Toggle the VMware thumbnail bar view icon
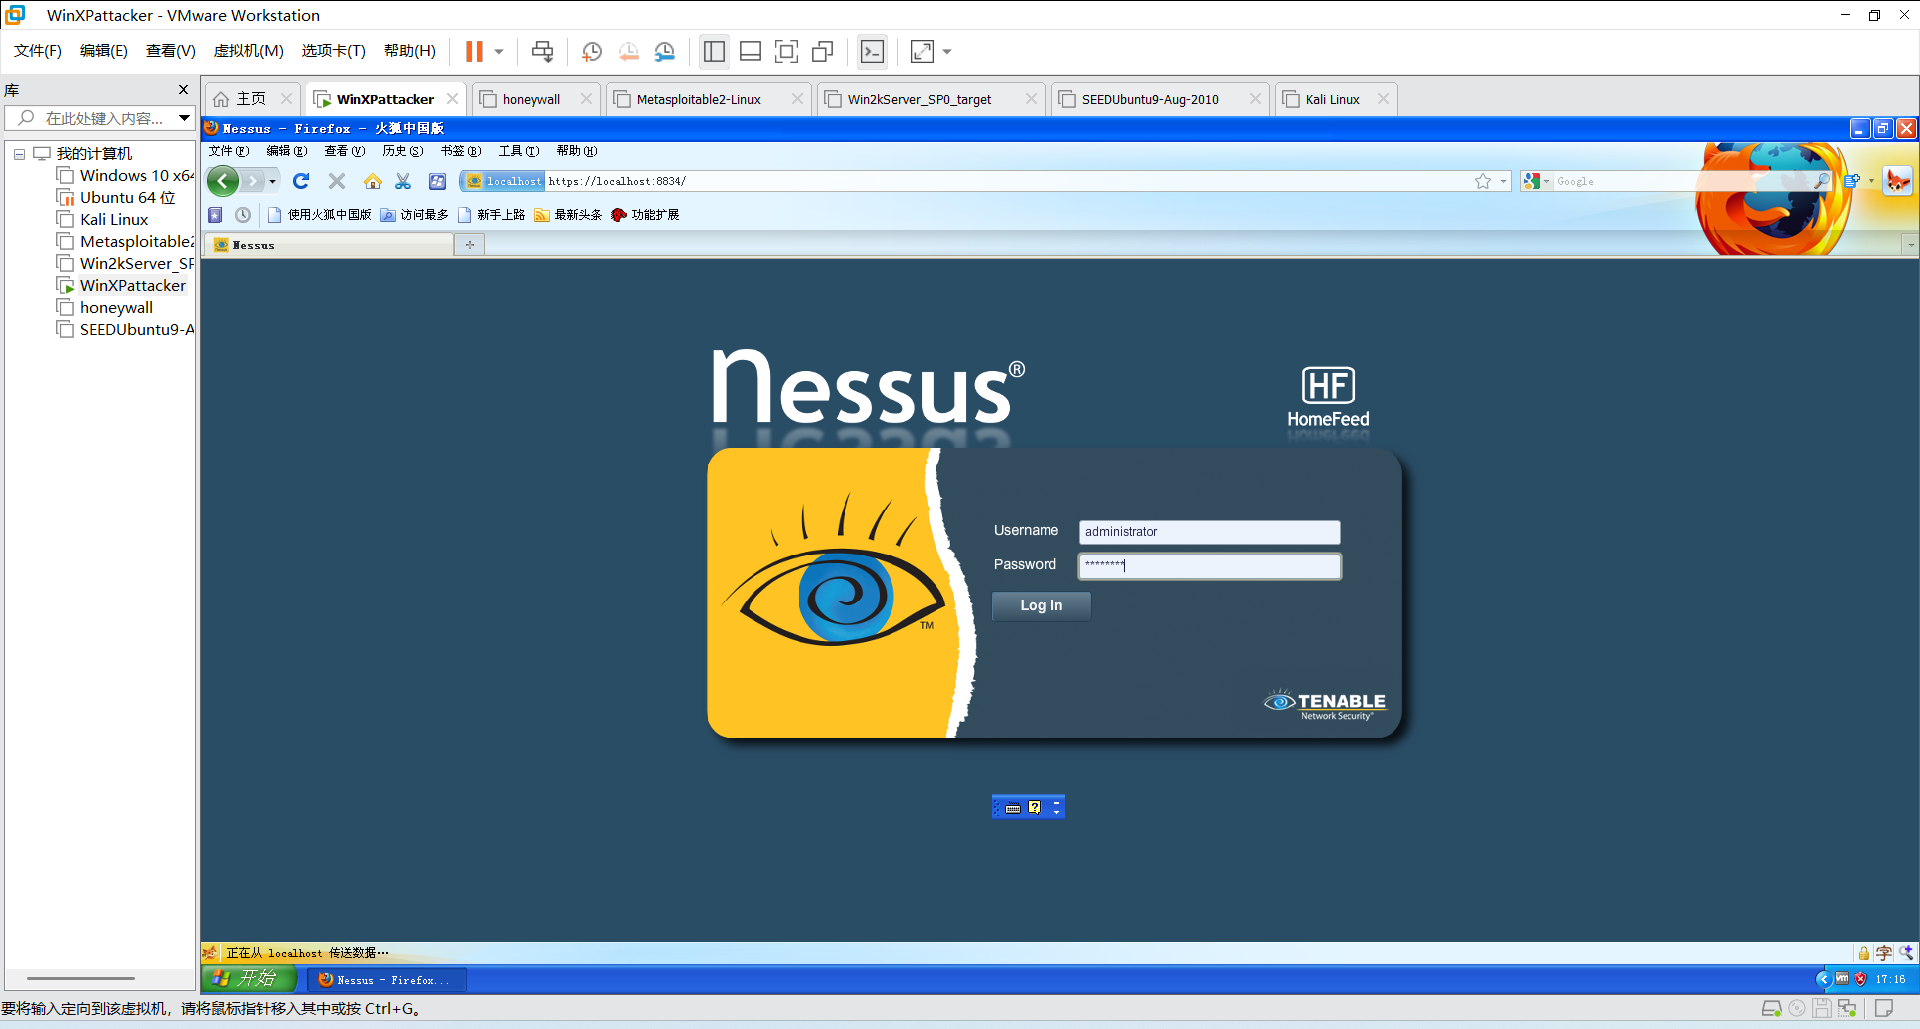The image size is (1920, 1029). pyautogui.click(x=750, y=51)
